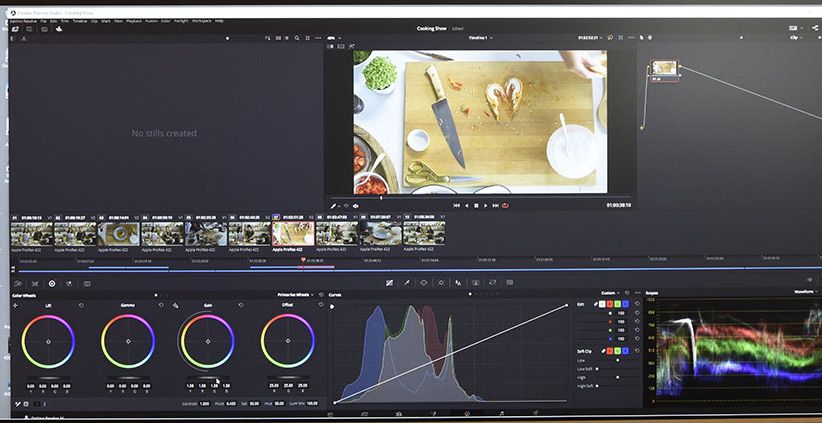Screen dimensions: 822x423
Task: Select the highlighted clip thumbnail 07
Action: tap(293, 234)
